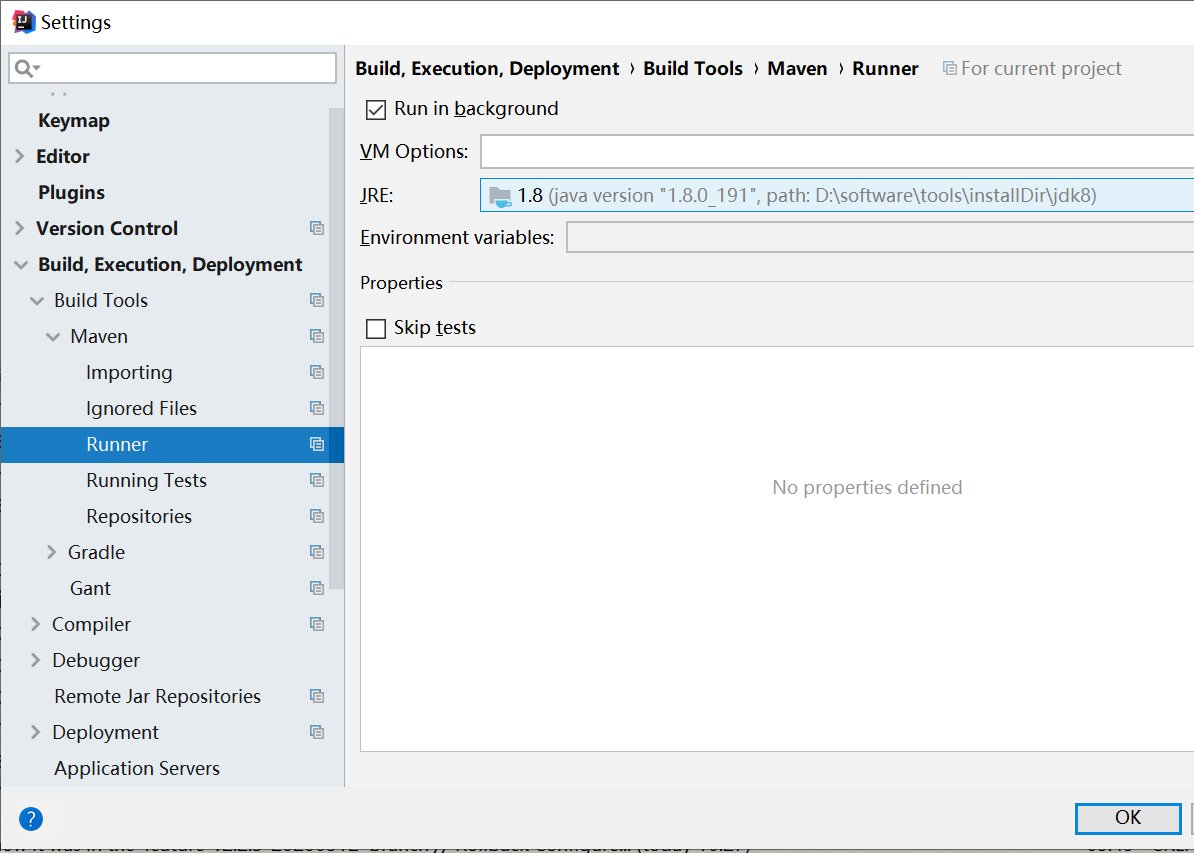Click project-level icon beside Ignored Files

317,408
